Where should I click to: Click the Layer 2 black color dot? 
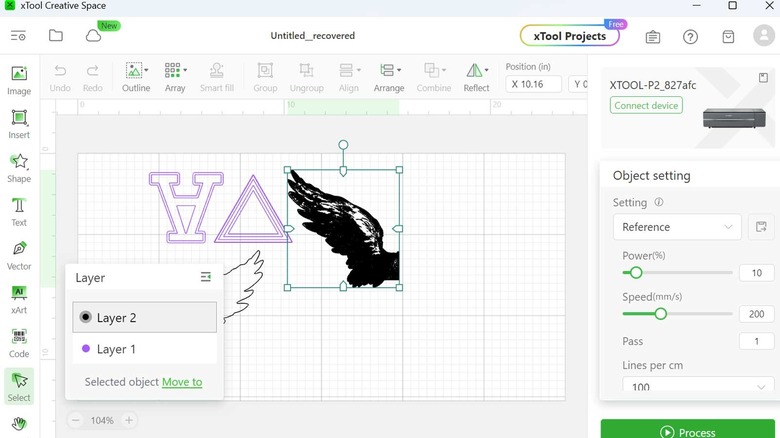tap(86, 317)
